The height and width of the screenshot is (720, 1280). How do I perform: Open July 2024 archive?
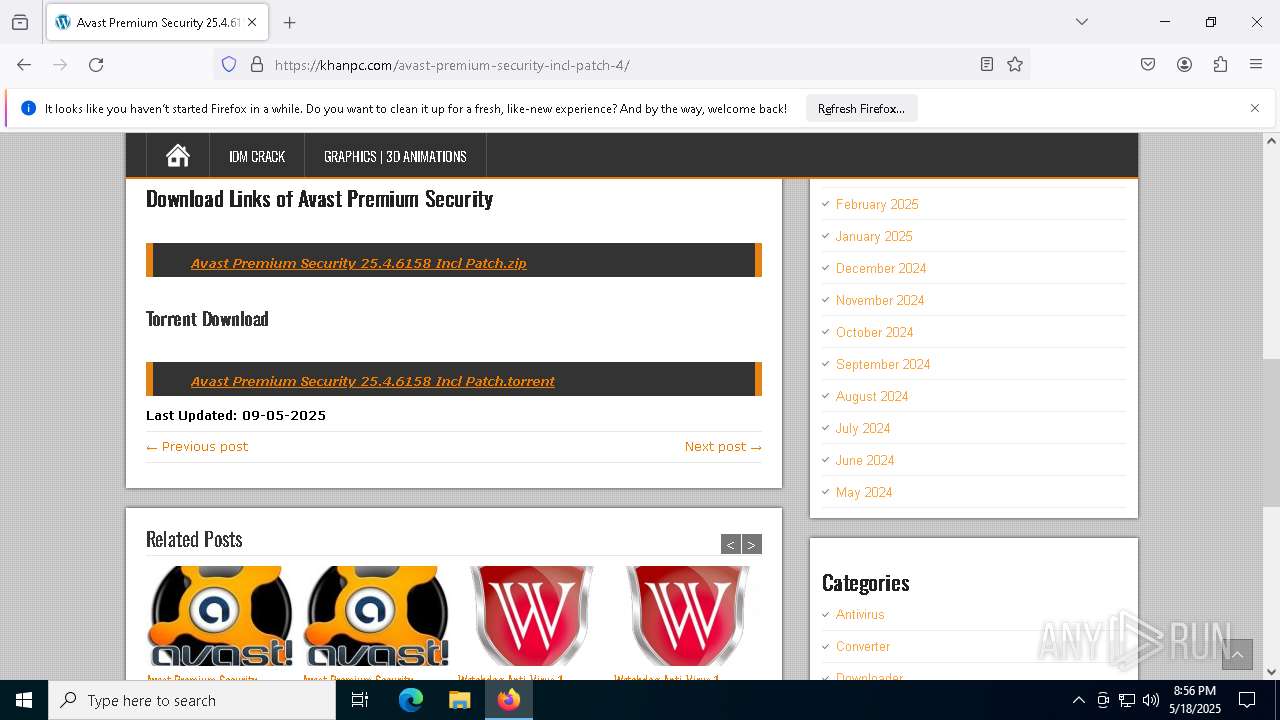tap(863, 428)
